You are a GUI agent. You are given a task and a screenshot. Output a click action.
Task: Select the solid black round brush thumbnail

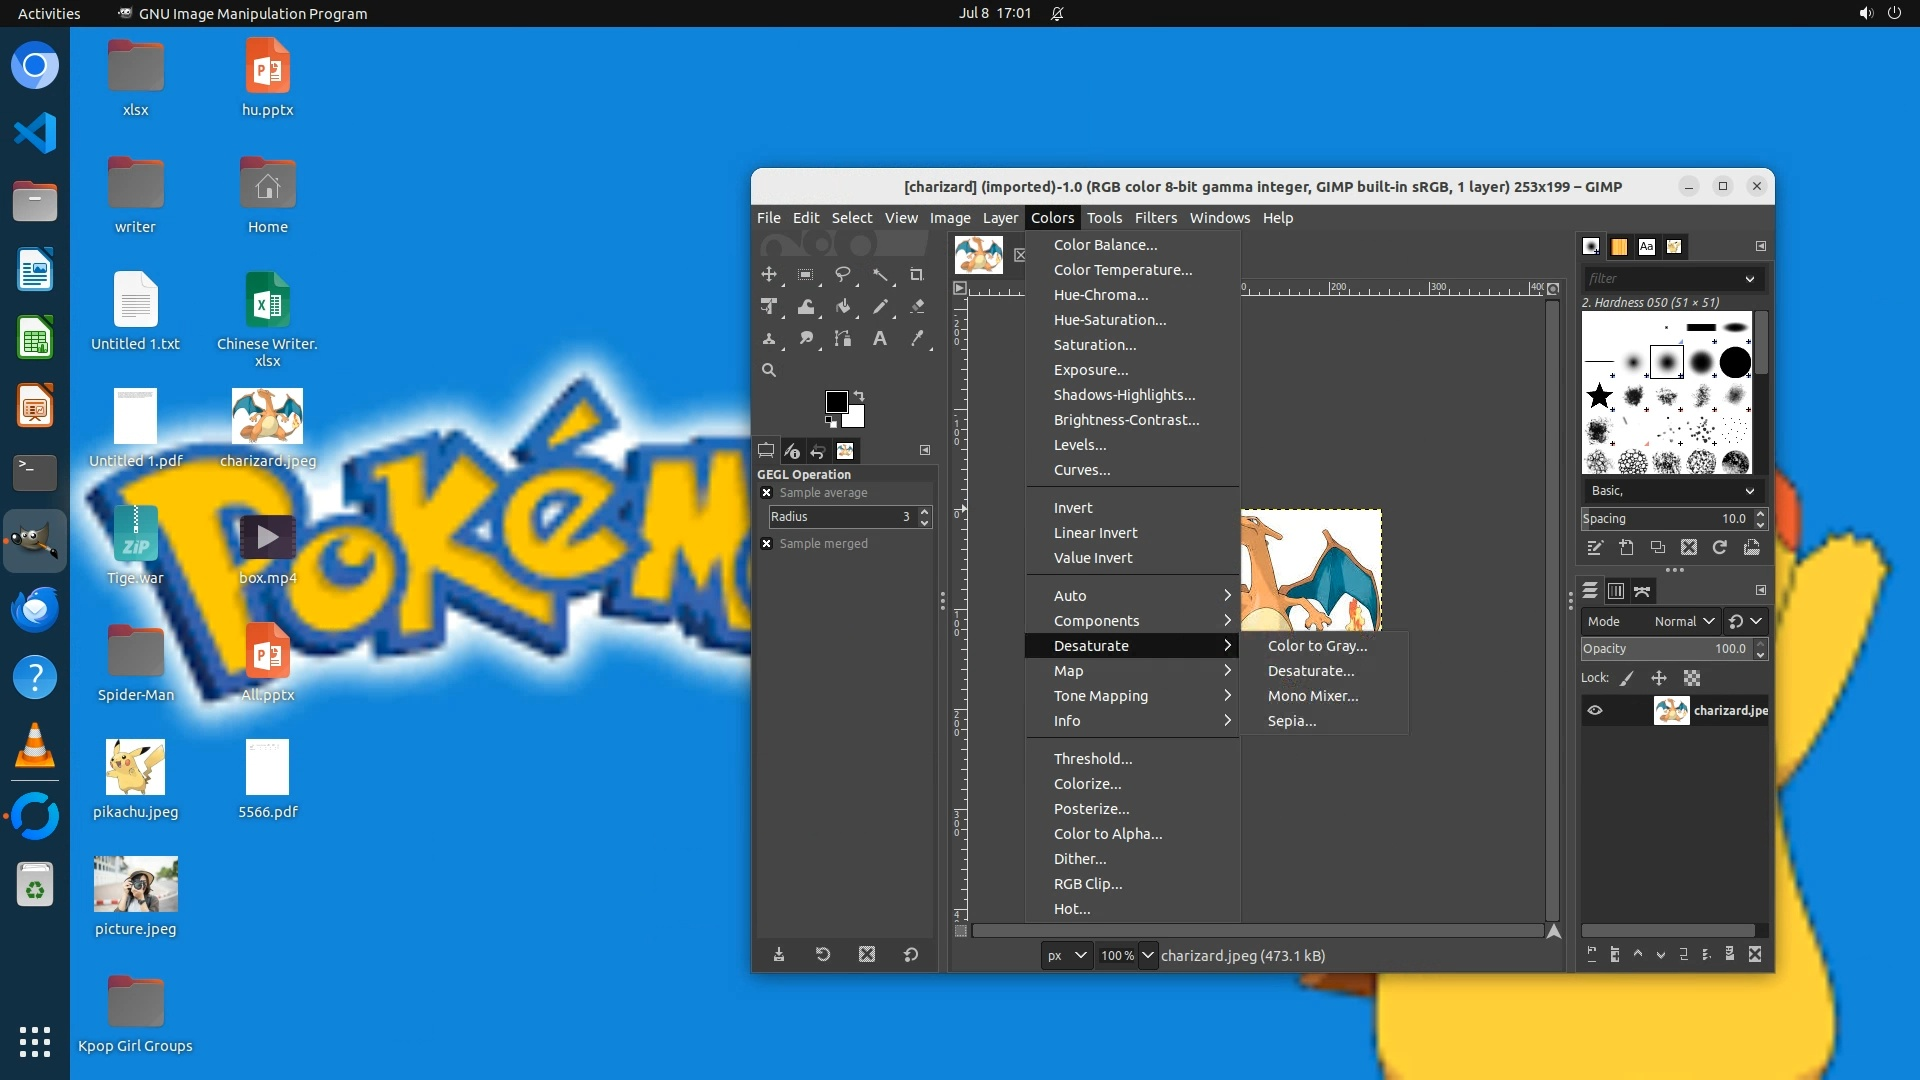[1735, 362]
